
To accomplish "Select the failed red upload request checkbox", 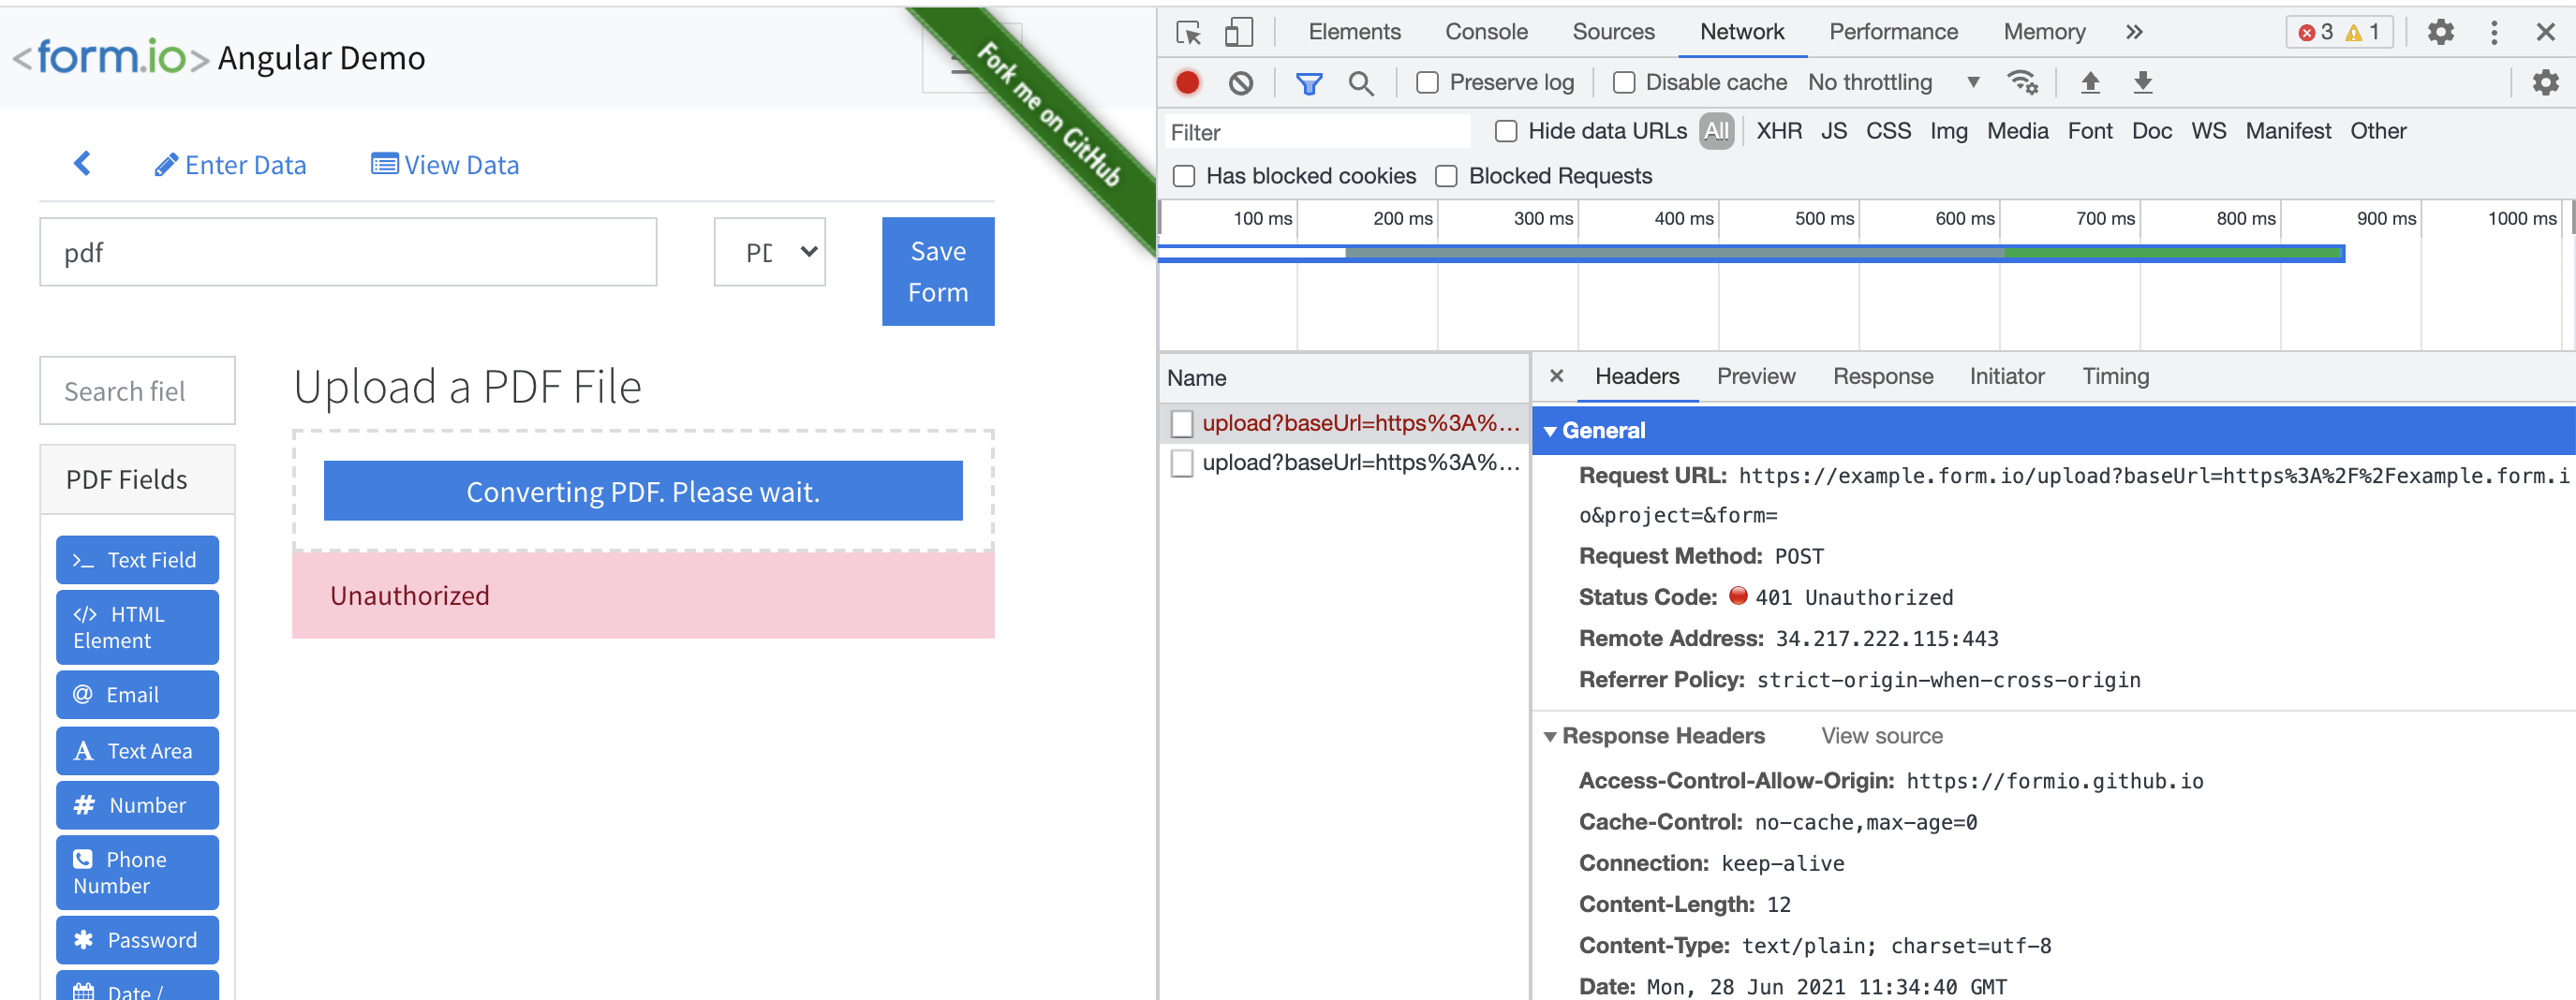I will pos(1182,424).
